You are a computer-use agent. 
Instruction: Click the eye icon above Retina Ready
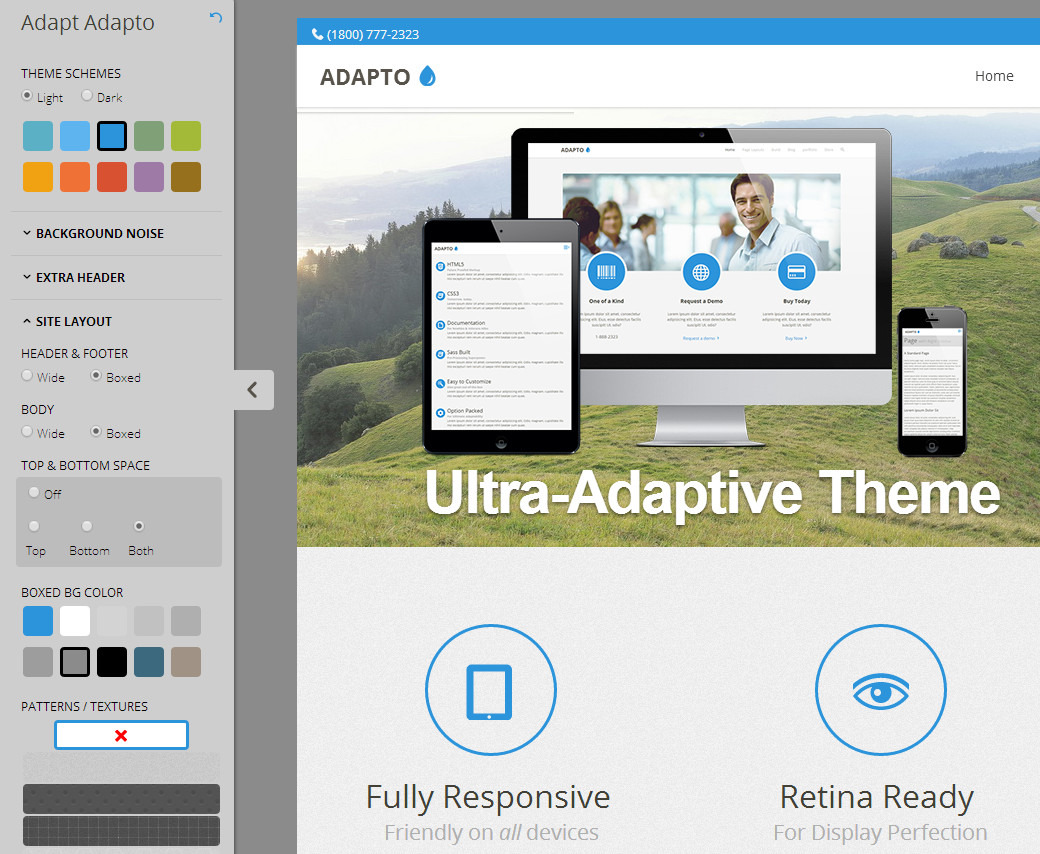pyautogui.click(x=879, y=690)
